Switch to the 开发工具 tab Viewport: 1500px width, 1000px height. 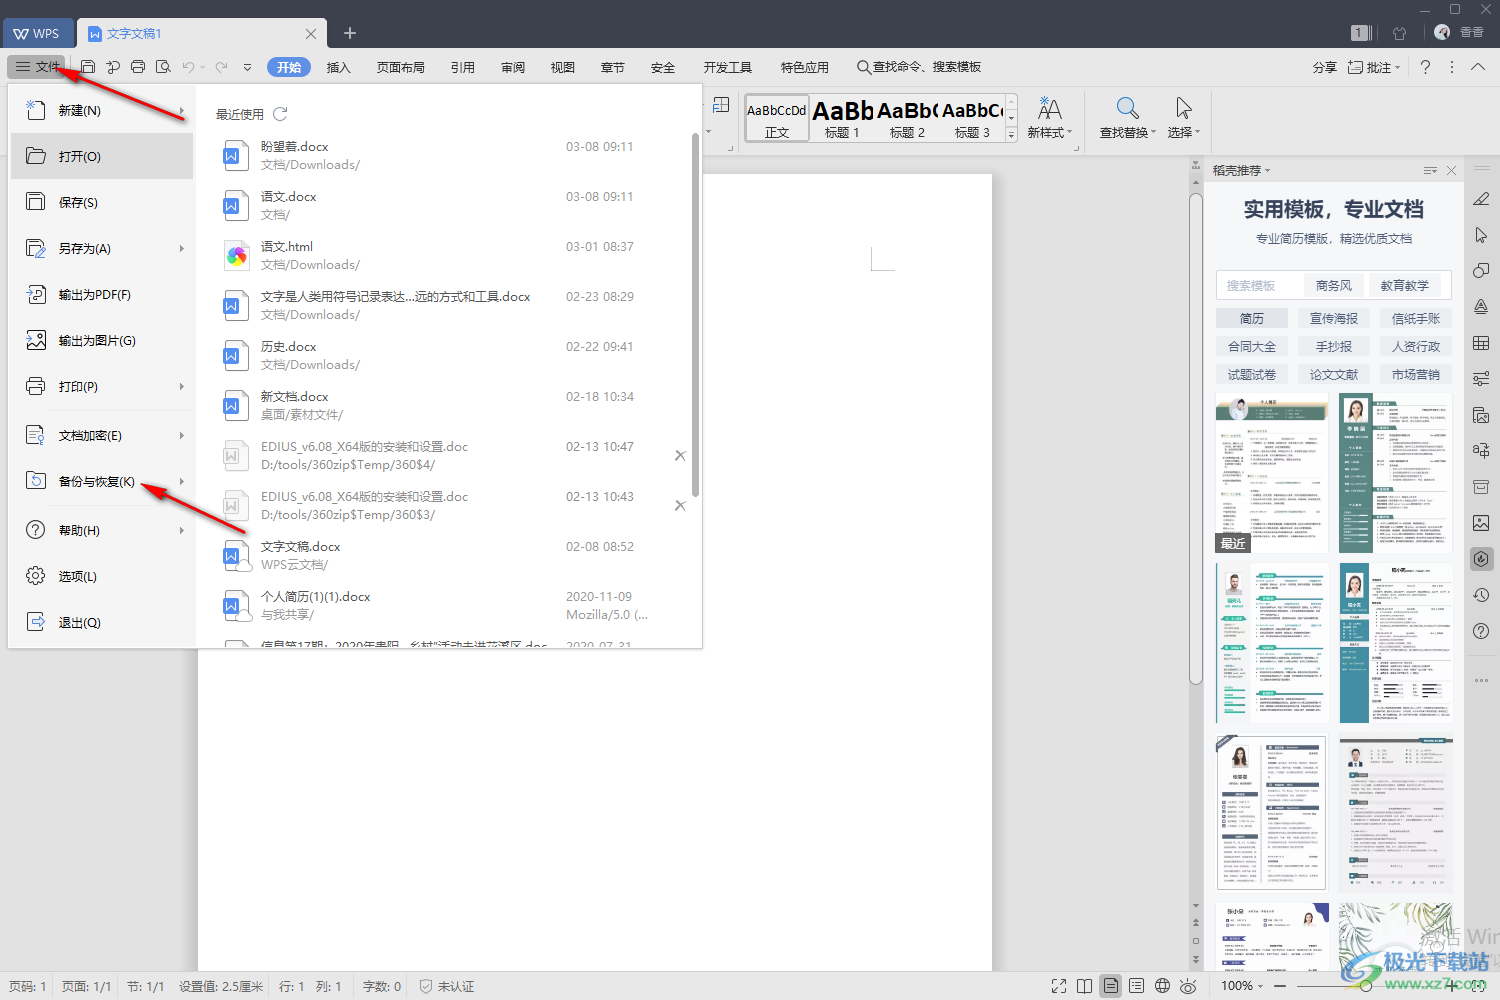728,67
